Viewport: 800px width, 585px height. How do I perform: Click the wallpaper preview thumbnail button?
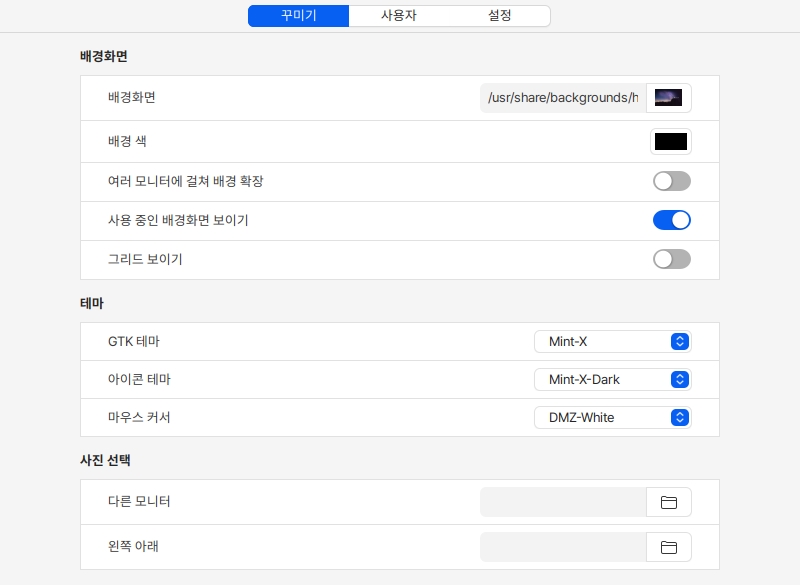pos(669,98)
